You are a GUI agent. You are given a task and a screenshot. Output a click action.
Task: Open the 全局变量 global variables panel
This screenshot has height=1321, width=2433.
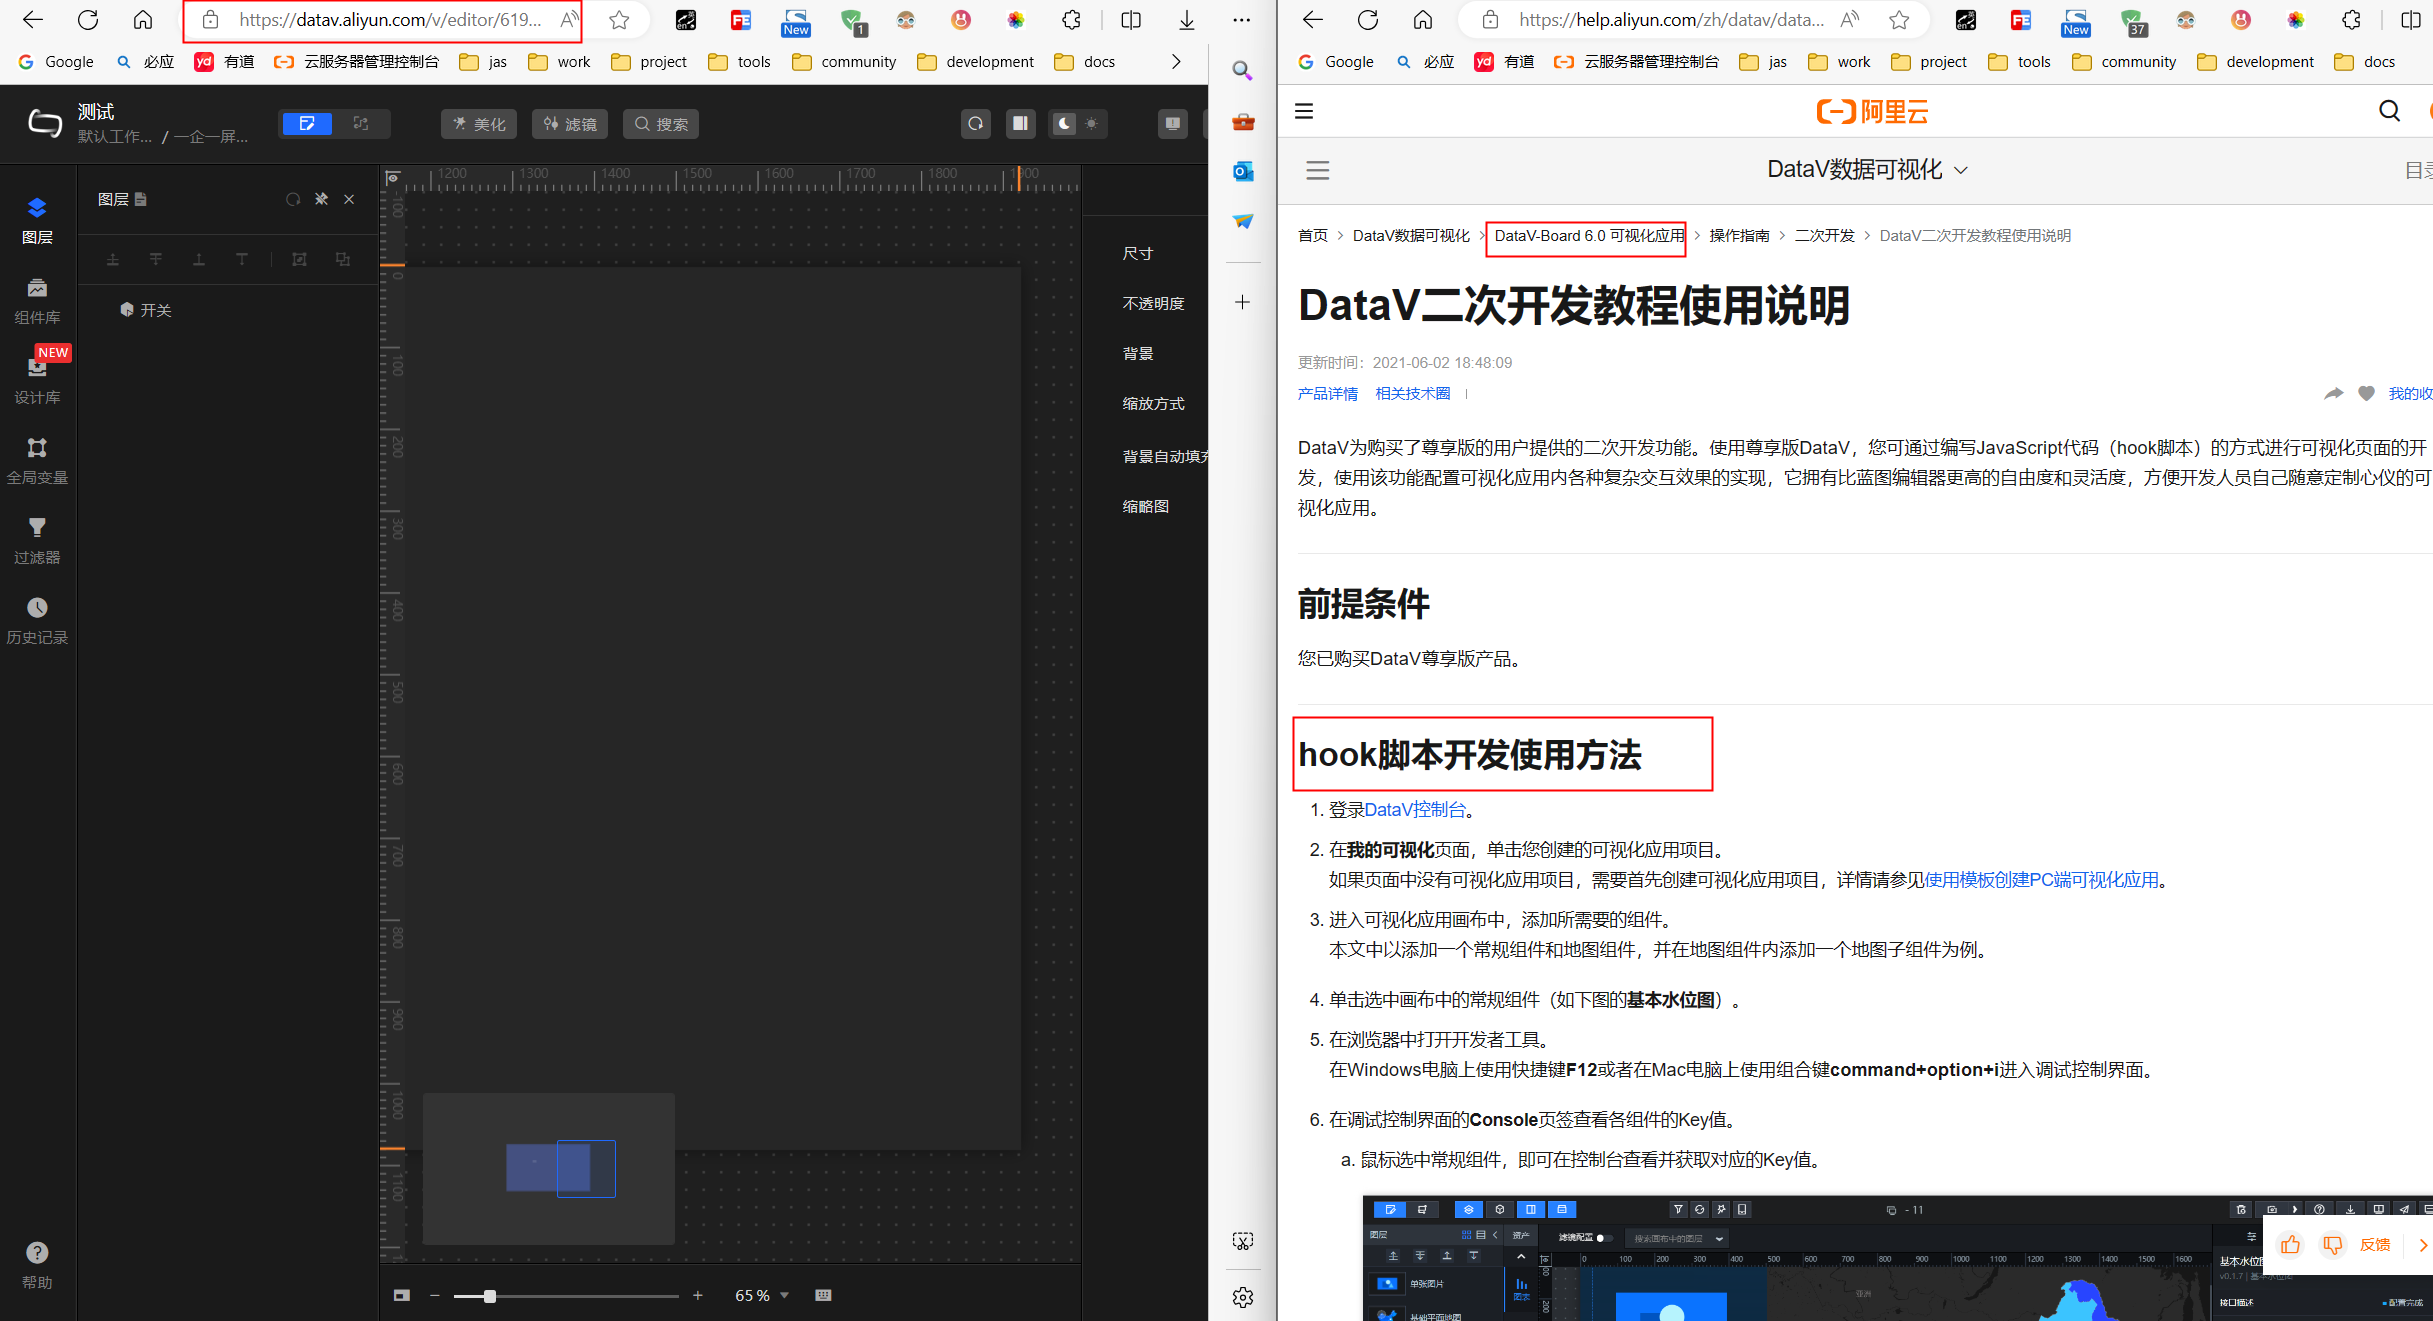[x=37, y=460]
